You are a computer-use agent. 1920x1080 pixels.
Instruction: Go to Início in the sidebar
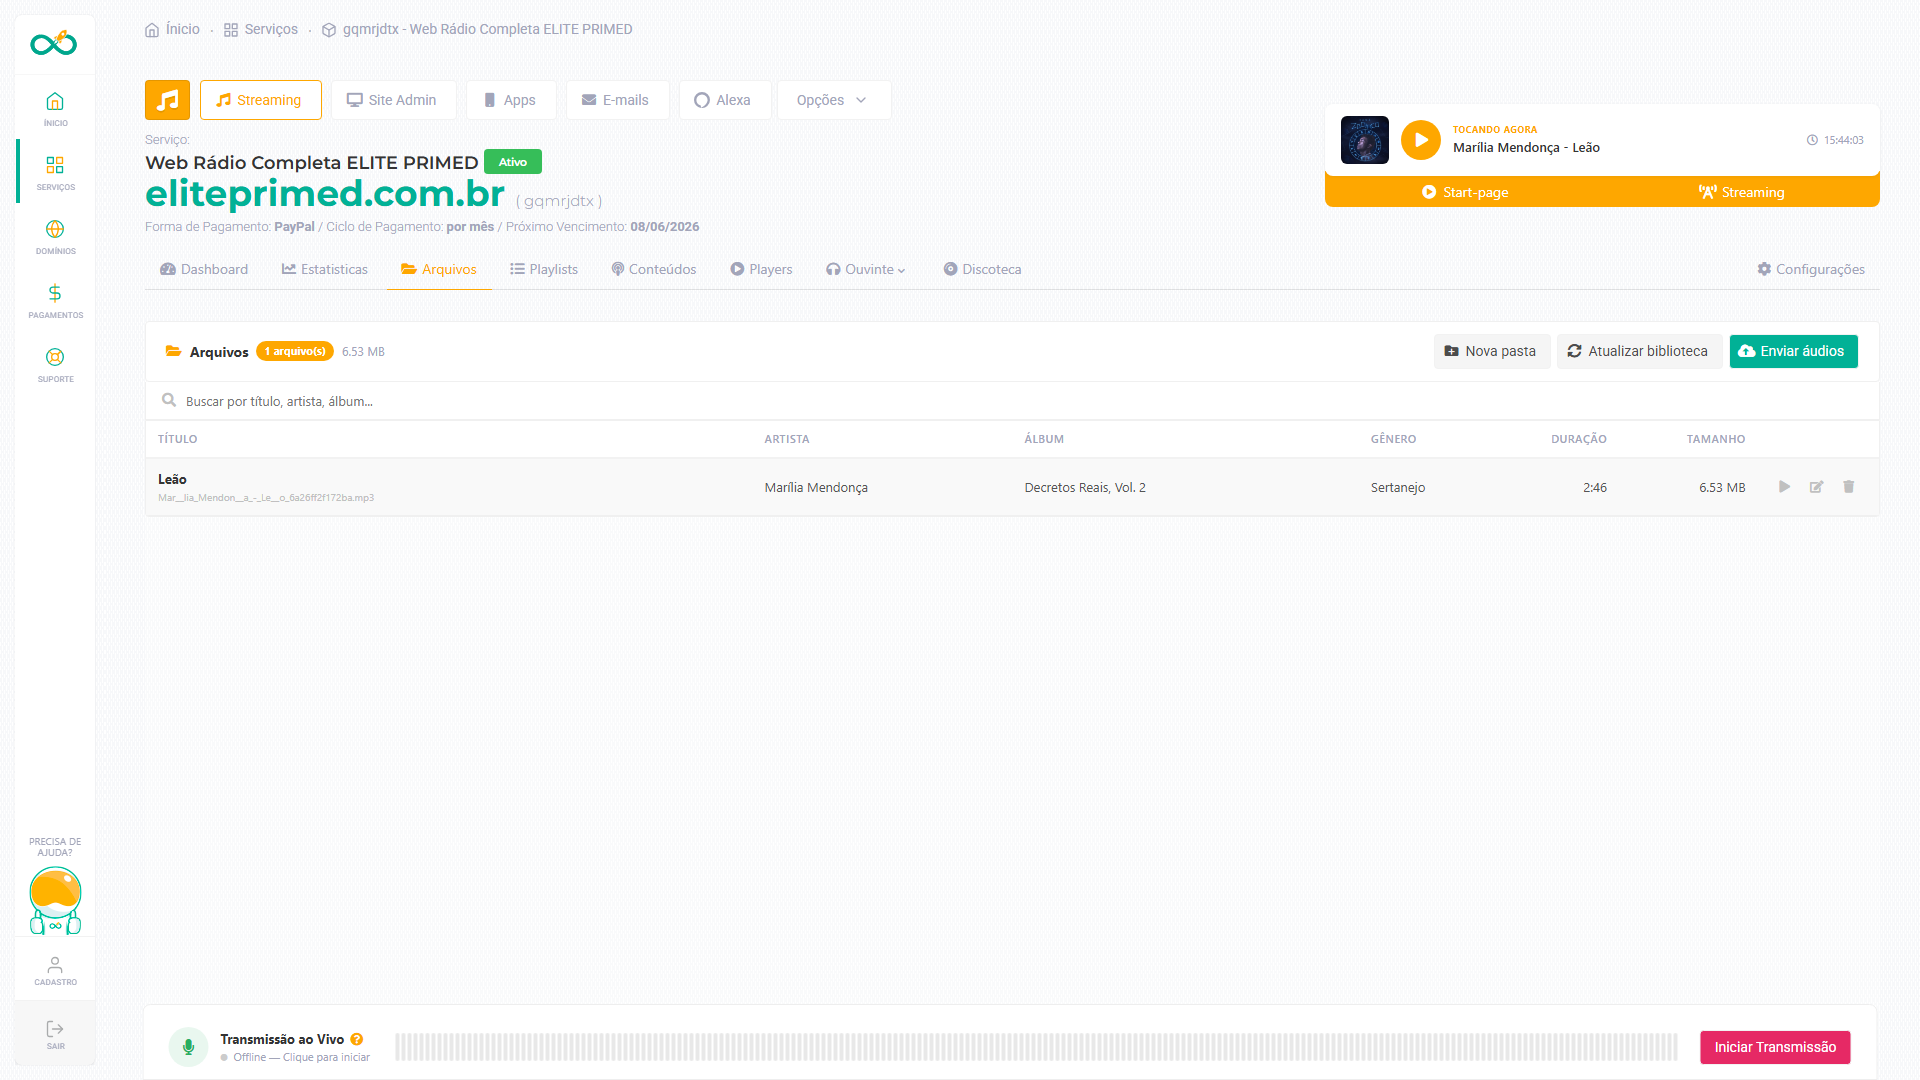pyautogui.click(x=55, y=108)
